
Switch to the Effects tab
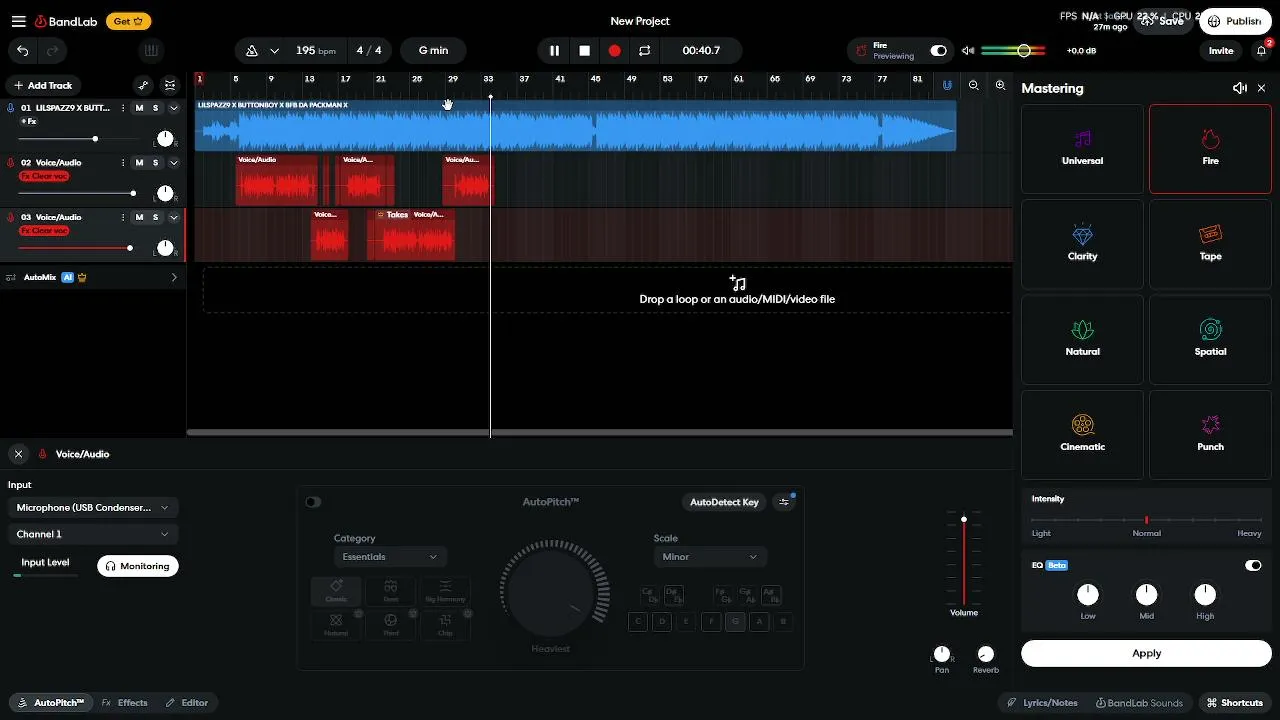click(125, 703)
